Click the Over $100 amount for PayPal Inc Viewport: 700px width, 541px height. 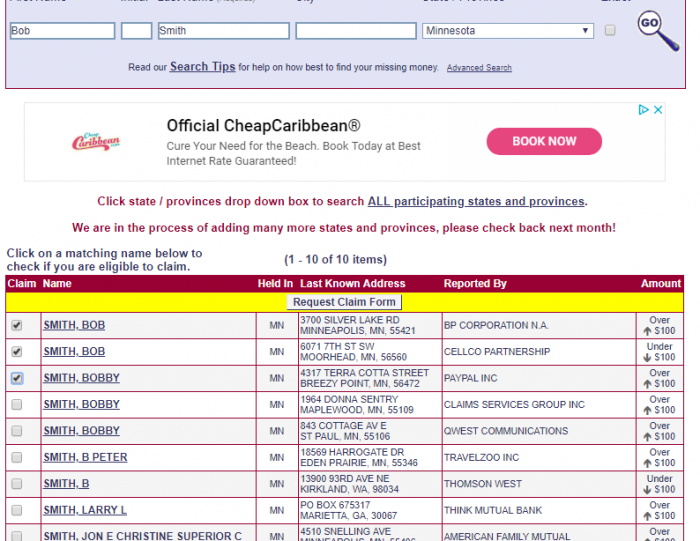click(659, 378)
